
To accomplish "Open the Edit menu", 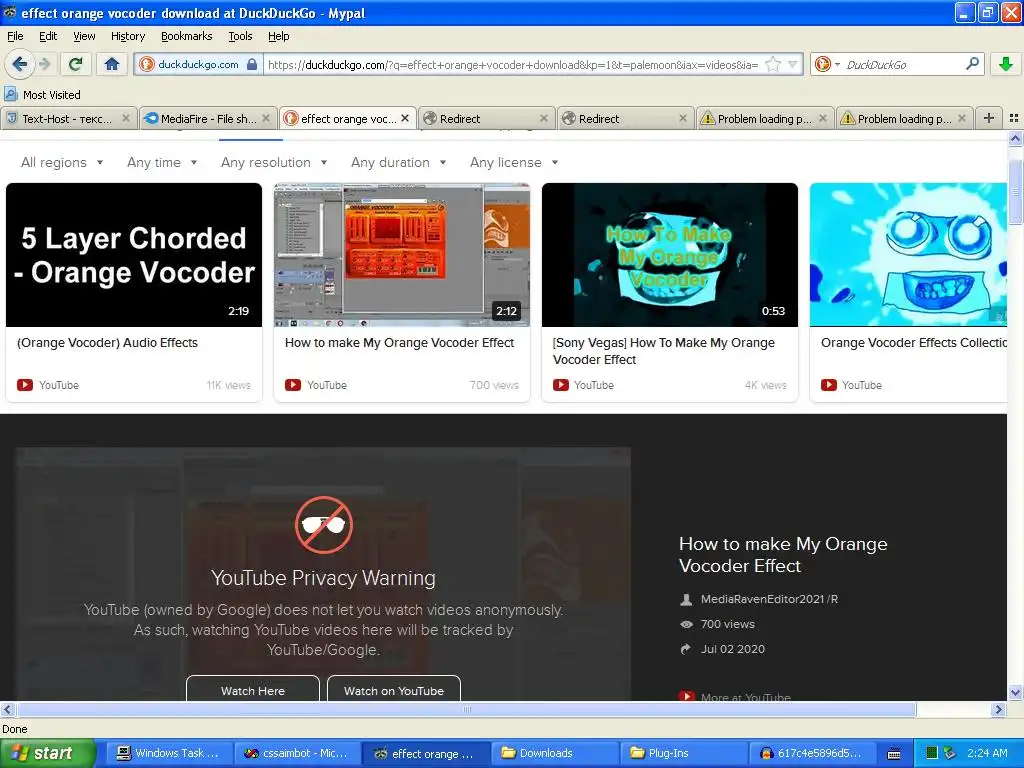I will tap(48, 36).
